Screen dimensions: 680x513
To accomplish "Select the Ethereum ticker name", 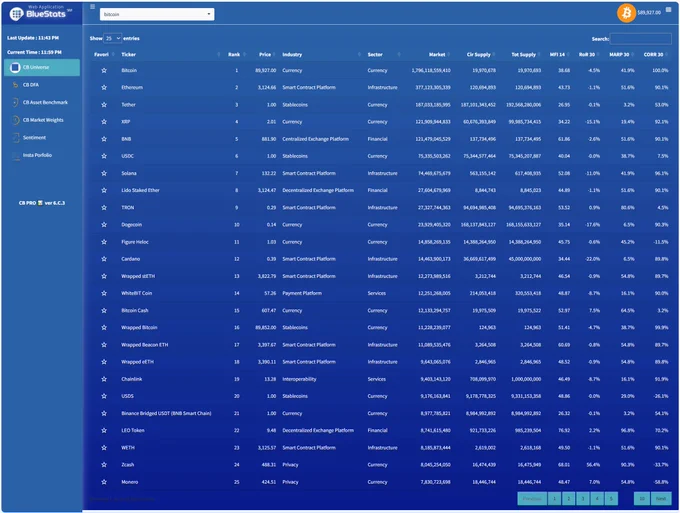I will point(132,88).
